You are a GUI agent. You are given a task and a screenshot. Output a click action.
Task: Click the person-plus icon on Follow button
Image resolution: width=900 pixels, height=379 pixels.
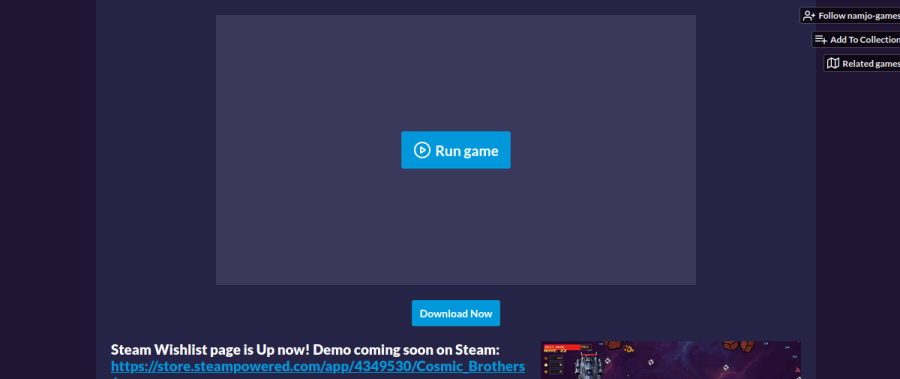809,16
